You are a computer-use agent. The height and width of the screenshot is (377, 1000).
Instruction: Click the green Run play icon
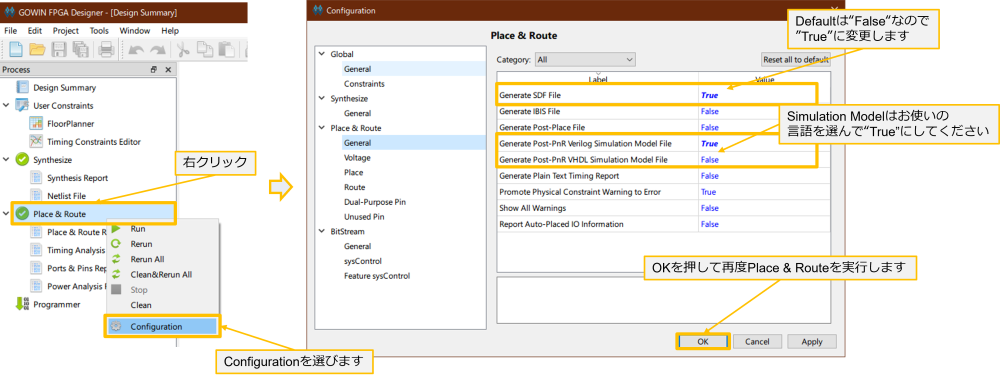[115, 228]
